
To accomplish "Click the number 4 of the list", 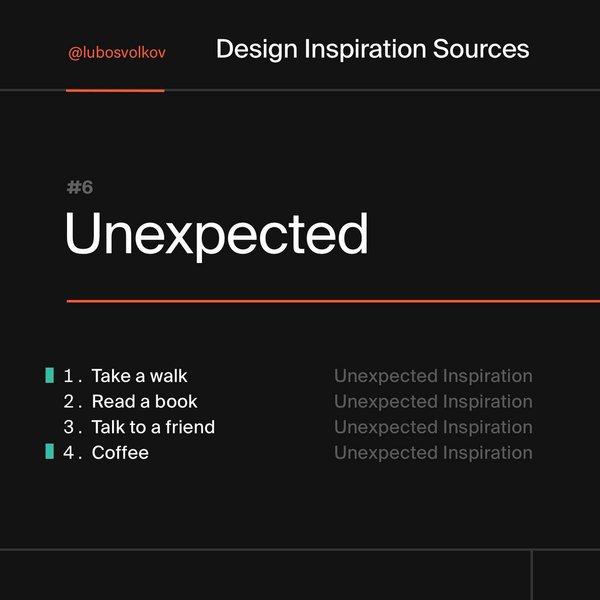I will (68, 453).
